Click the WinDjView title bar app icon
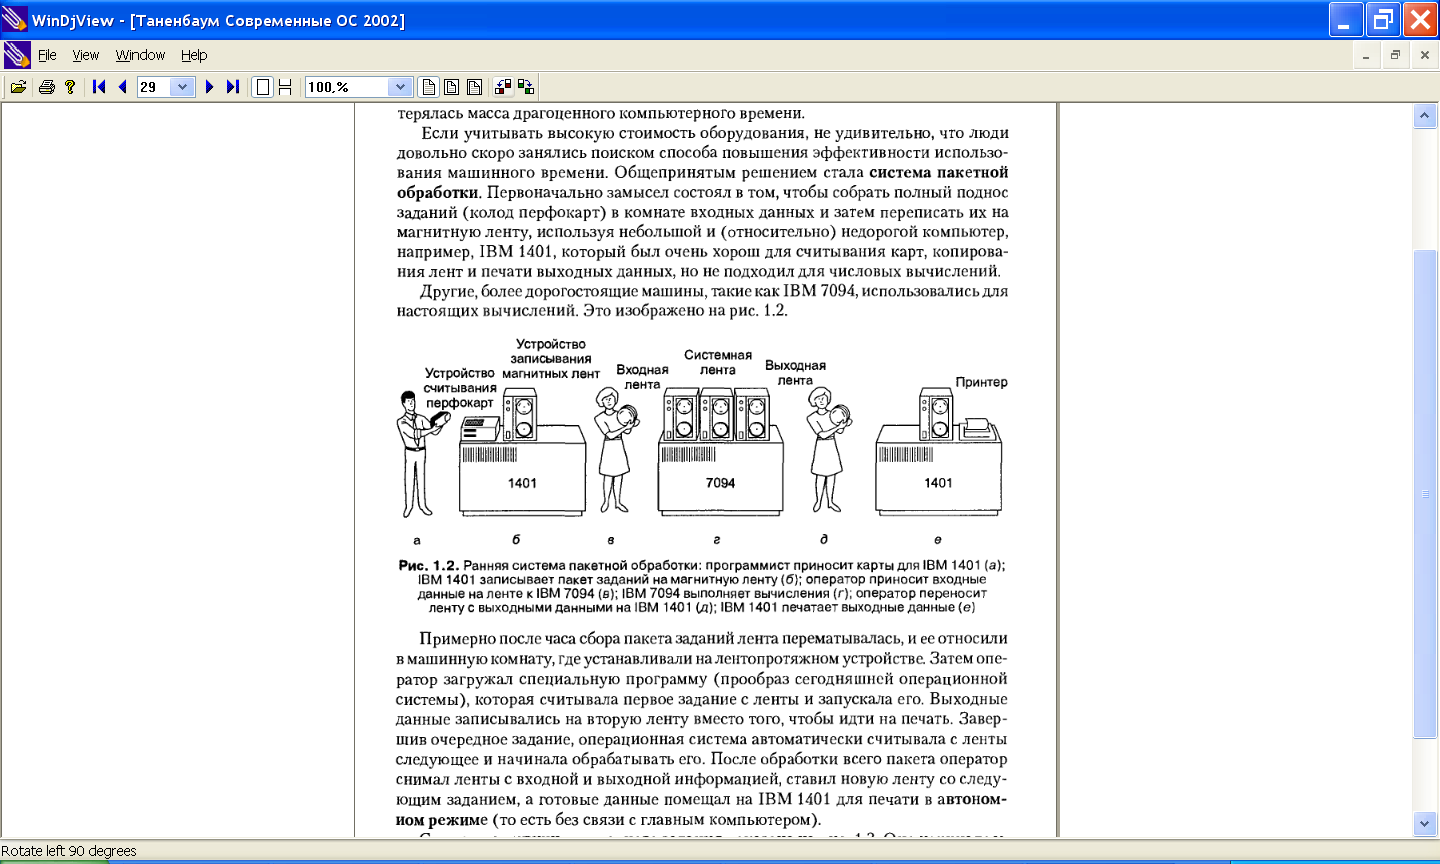The width and height of the screenshot is (1440, 864). tap(15, 19)
